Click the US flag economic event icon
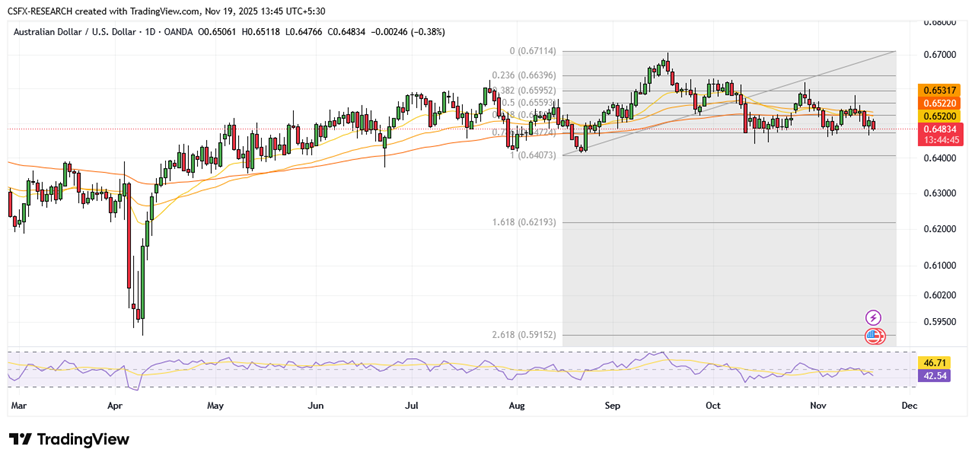975x462 pixels. [x=873, y=335]
